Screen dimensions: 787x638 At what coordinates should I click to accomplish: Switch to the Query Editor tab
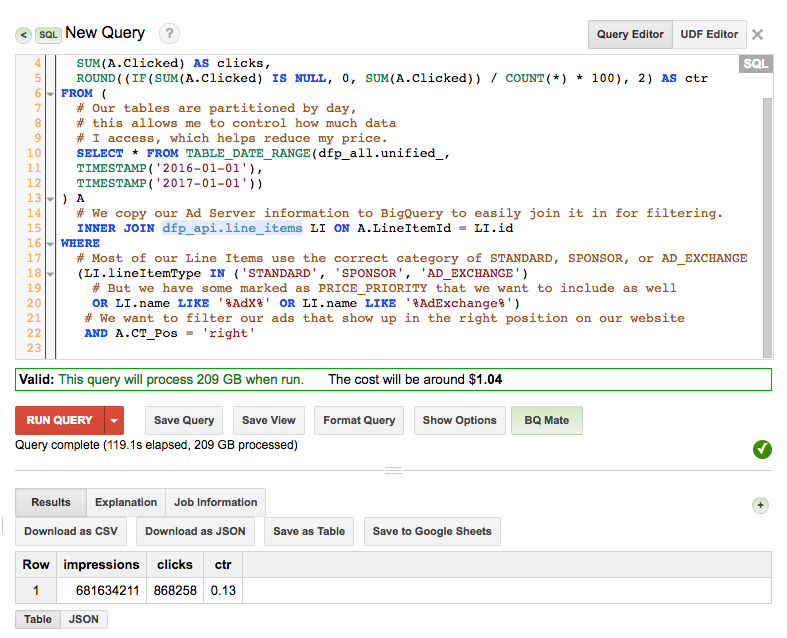(x=630, y=34)
